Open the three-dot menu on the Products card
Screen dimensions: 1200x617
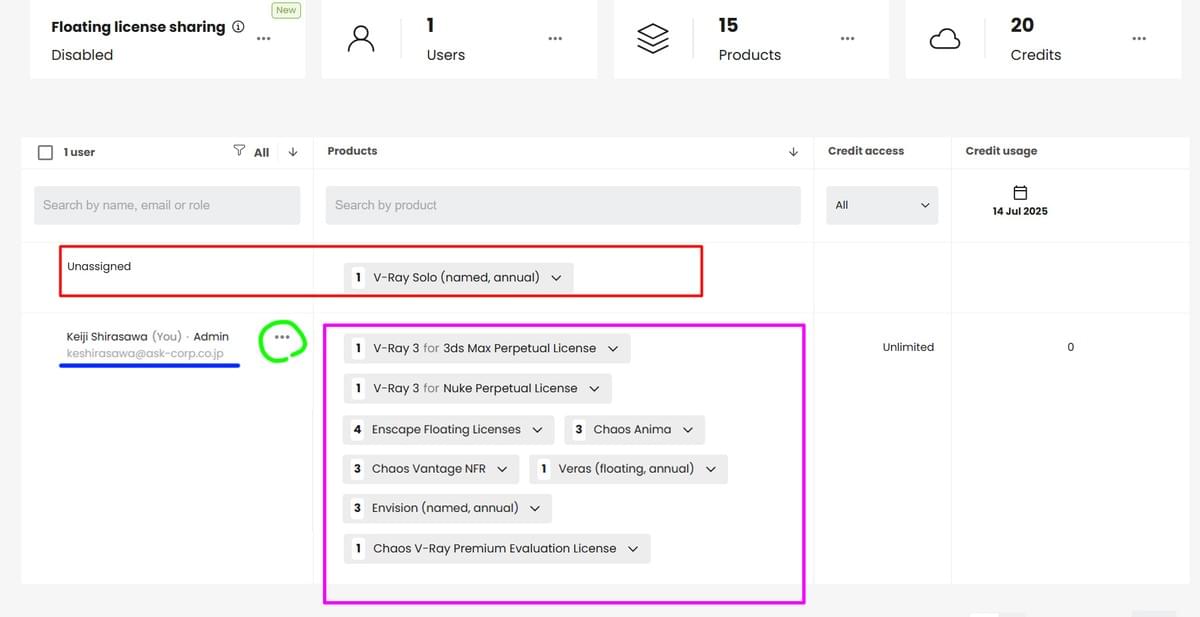[847, 39]
